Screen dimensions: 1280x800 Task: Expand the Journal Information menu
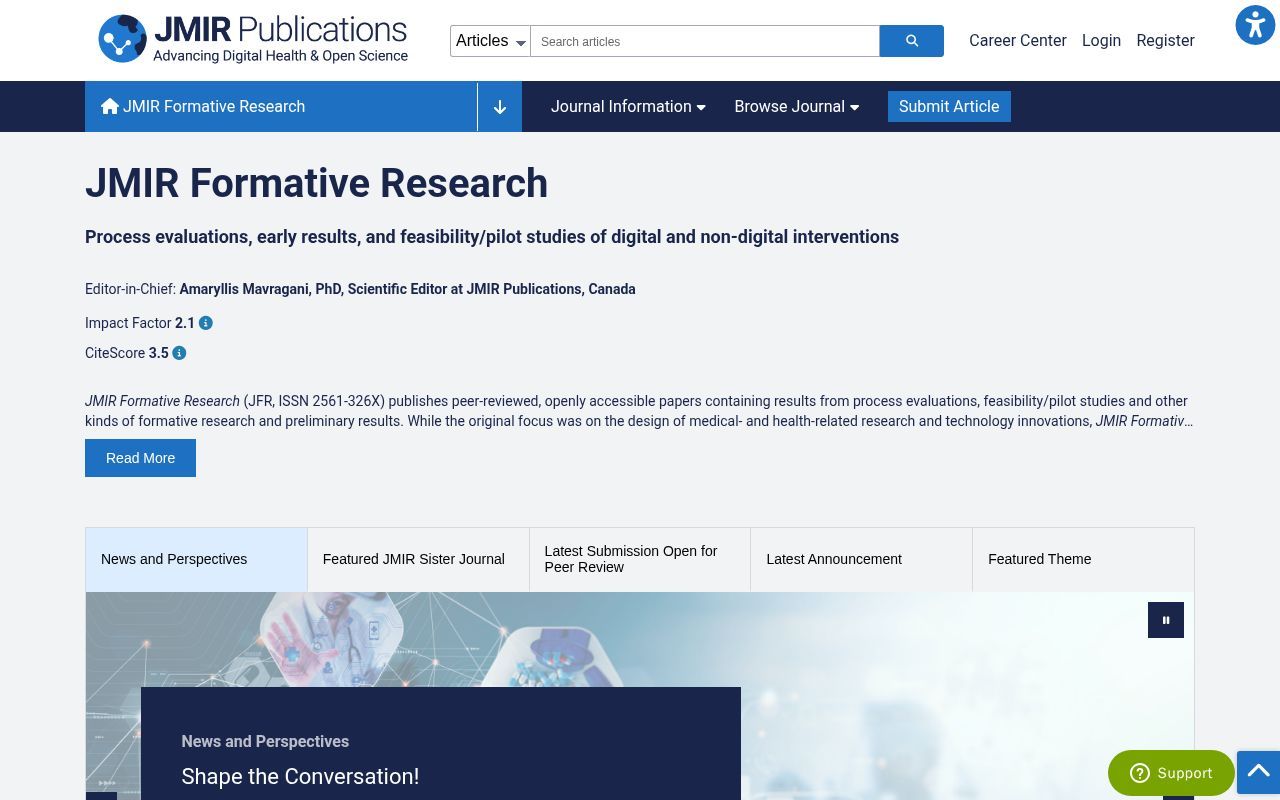click(628, 107)
